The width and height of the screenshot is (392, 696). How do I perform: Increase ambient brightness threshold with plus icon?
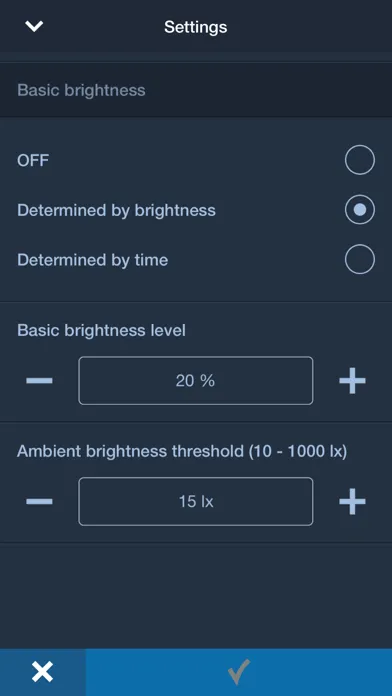point(352,502)
